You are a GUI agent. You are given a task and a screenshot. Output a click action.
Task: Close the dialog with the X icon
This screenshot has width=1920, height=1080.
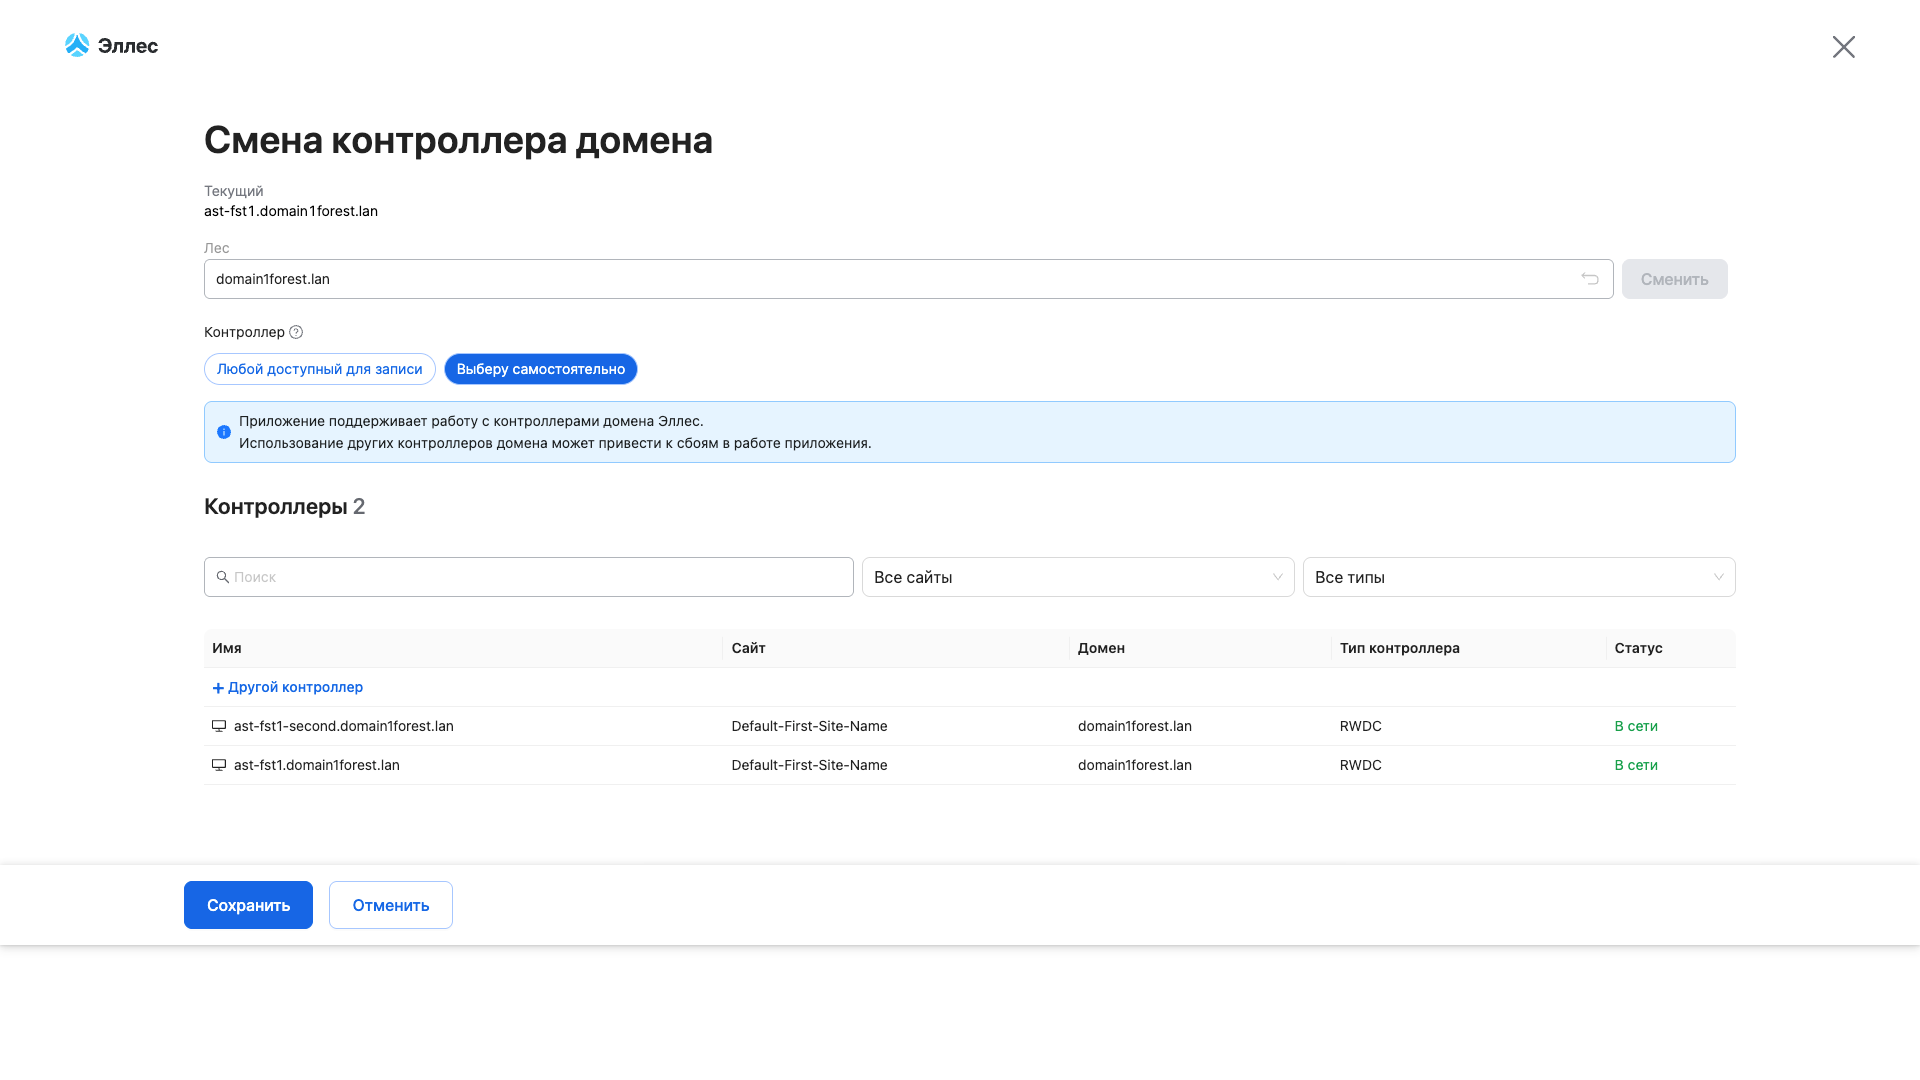tap(1843, 47)
